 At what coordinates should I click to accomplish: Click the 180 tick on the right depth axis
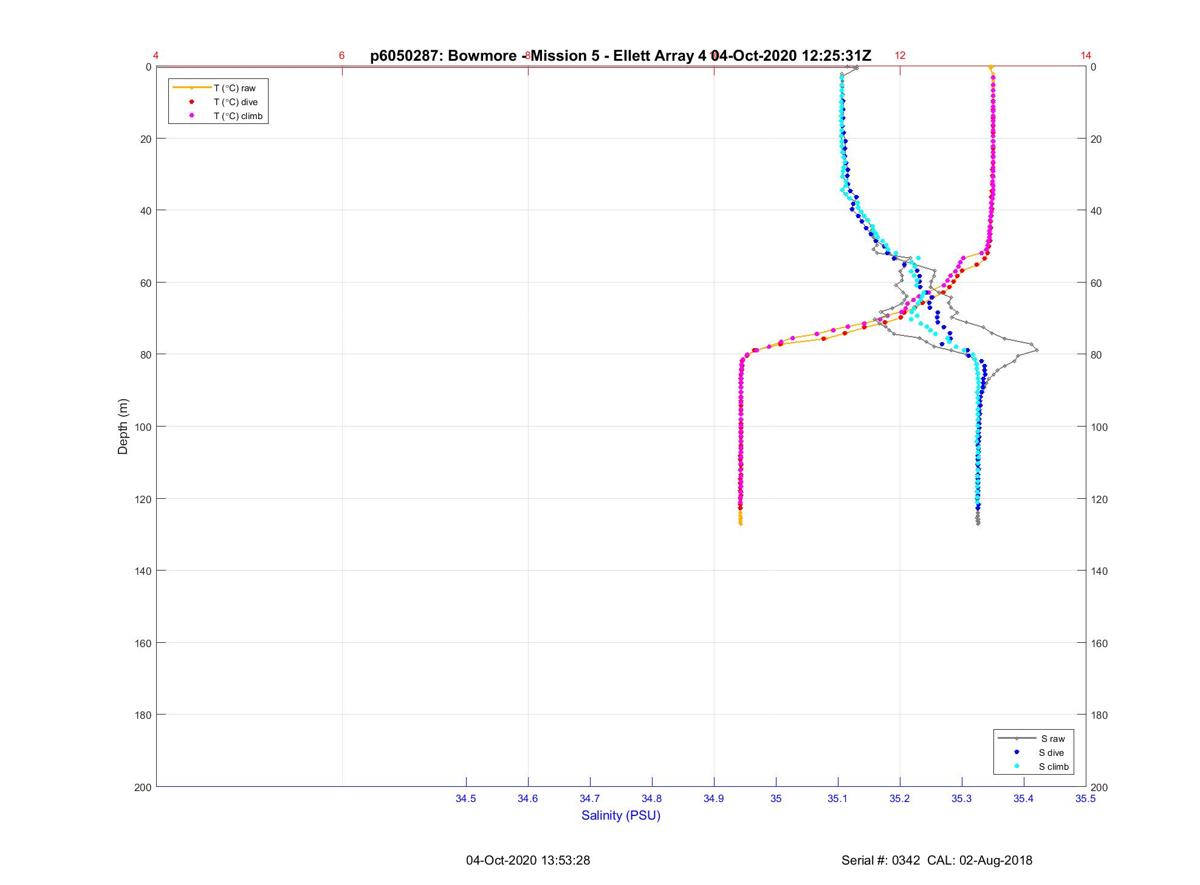point(1100,715)
